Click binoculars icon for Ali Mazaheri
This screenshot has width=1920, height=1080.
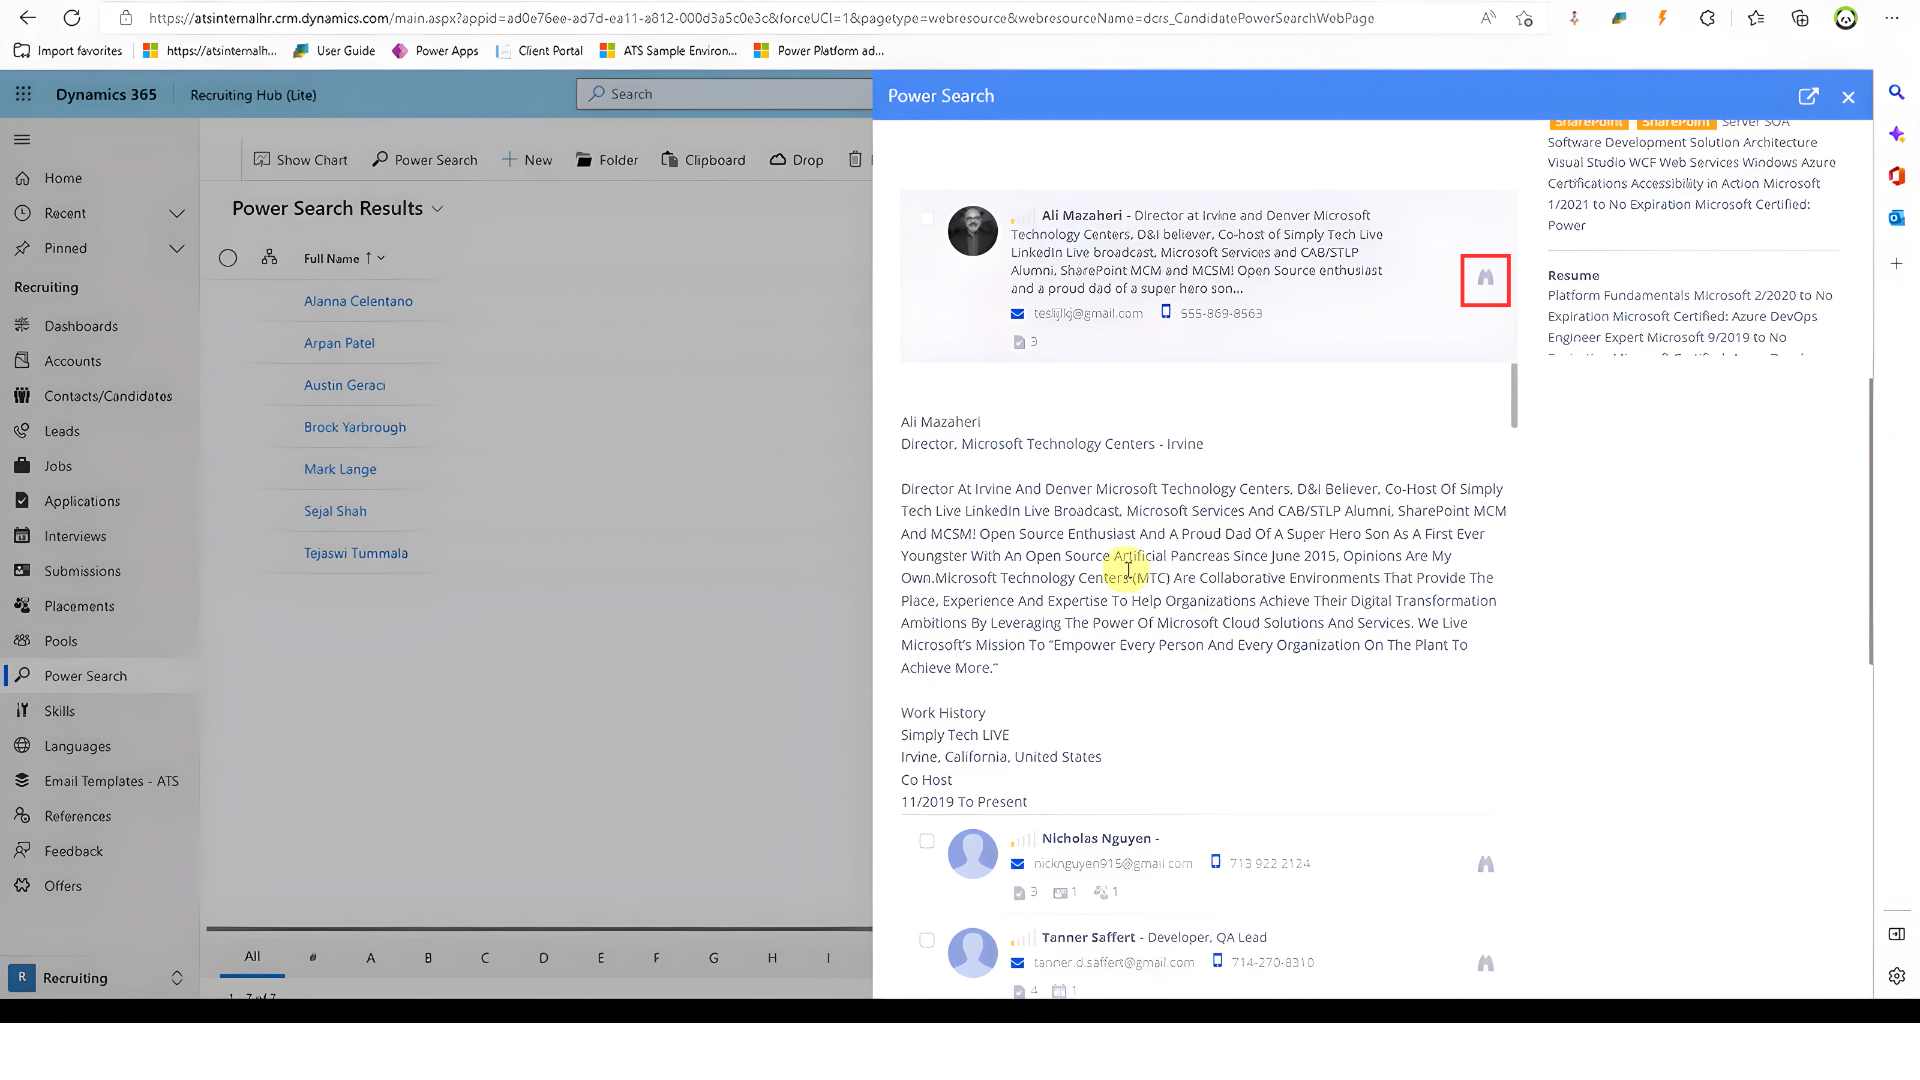(1485, 278)
